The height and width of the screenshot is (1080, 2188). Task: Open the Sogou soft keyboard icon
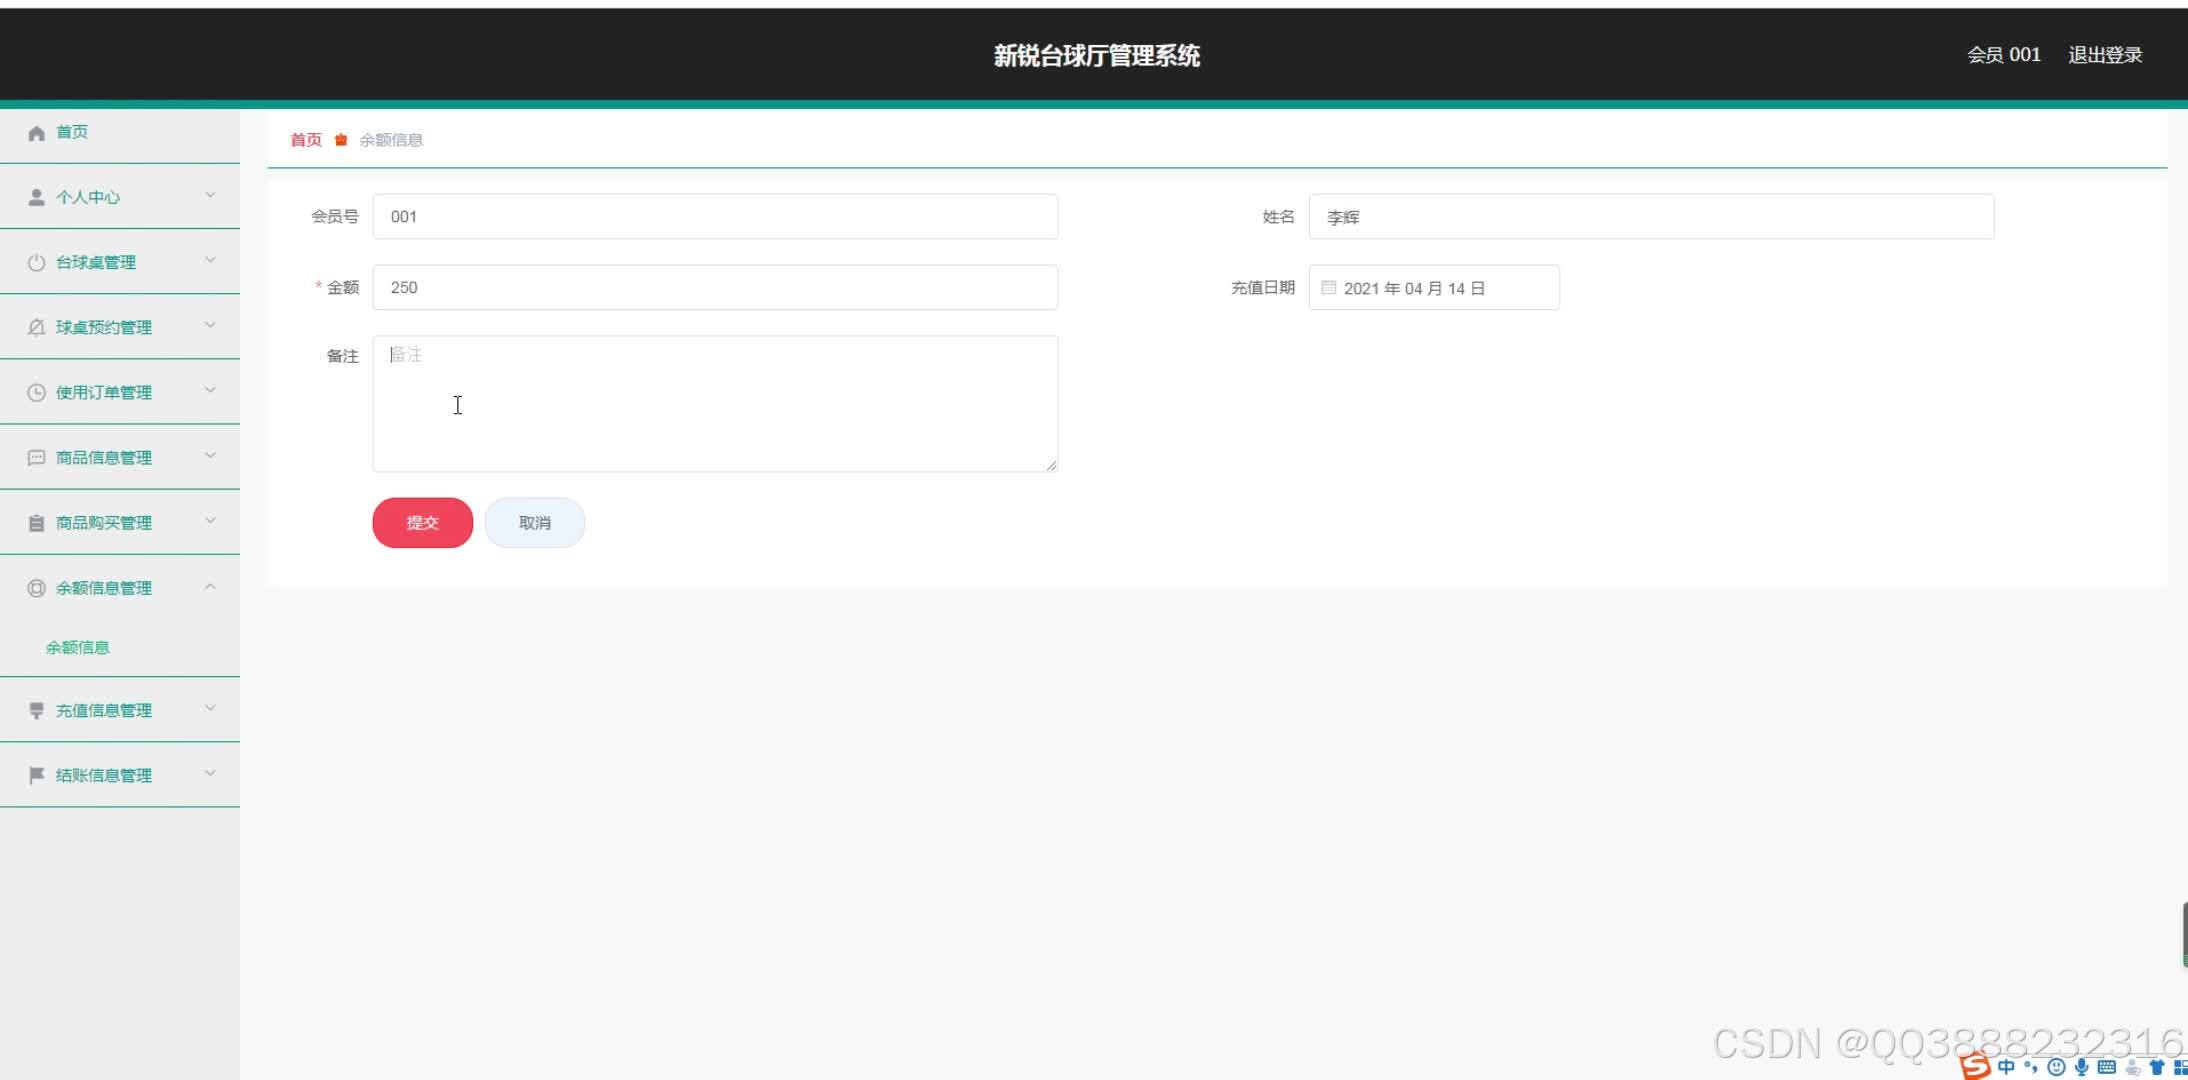(x=2106, y=1067)
